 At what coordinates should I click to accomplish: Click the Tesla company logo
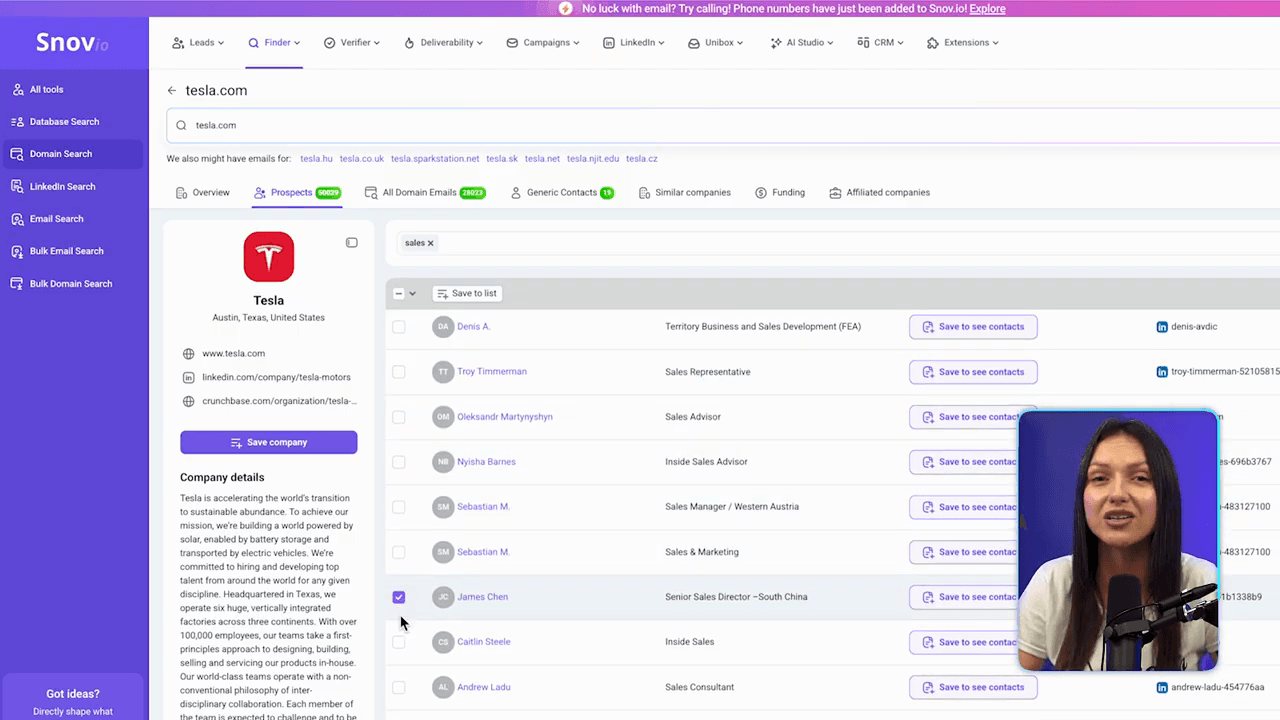[269, 257]
